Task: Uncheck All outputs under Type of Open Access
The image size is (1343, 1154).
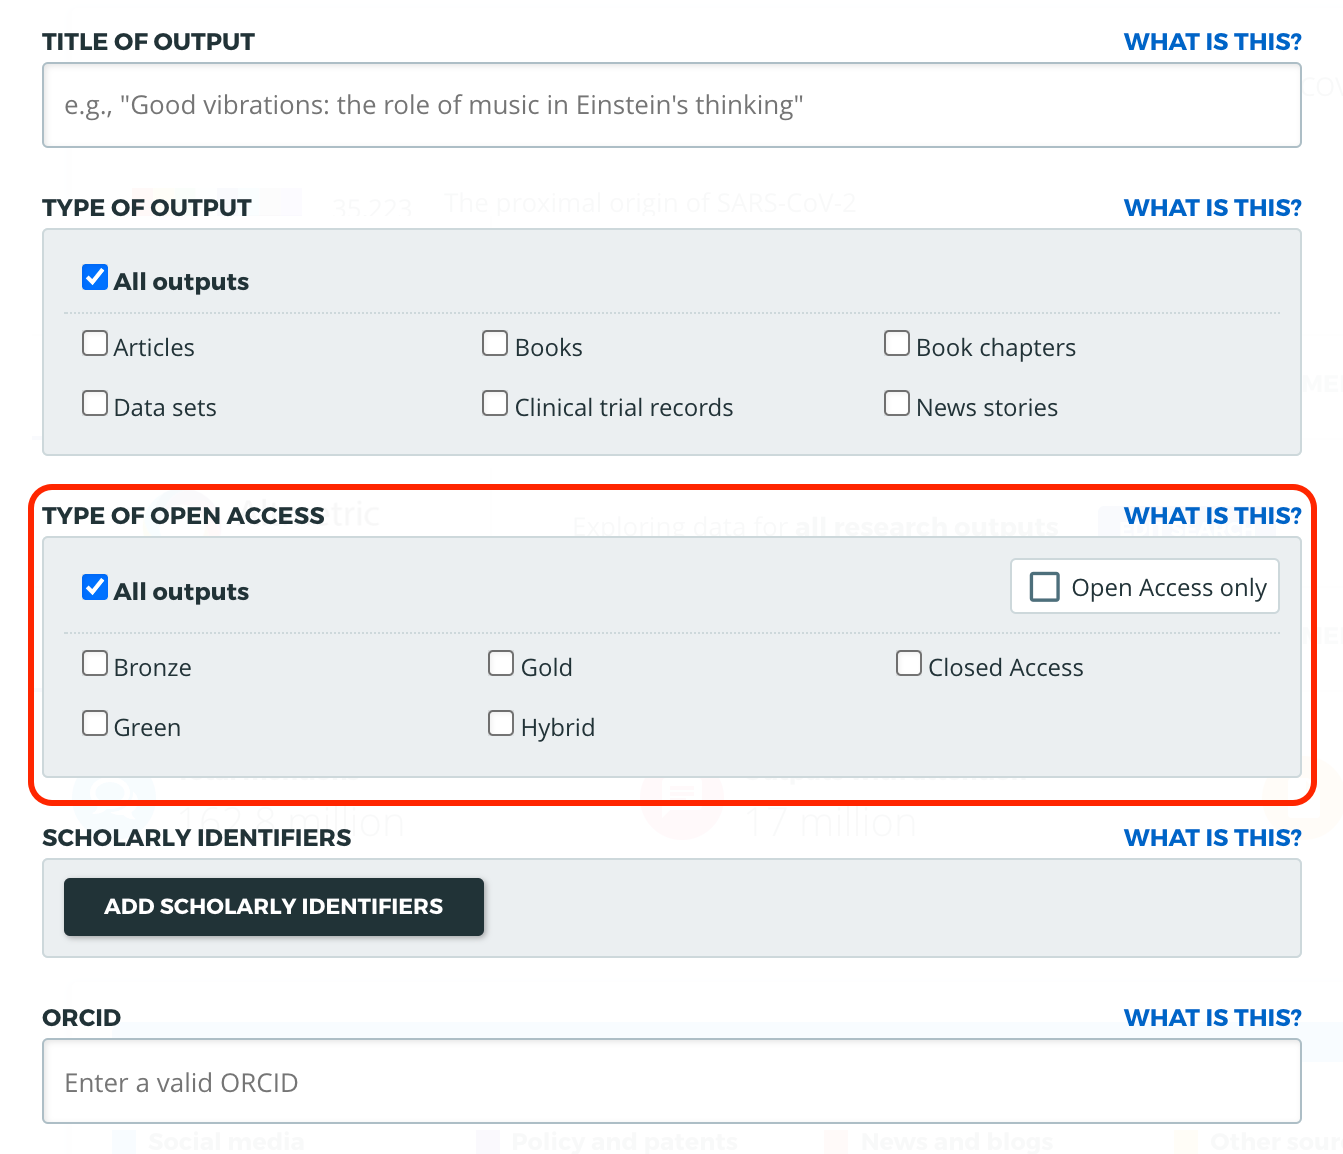Action: (x=95, y=587)
